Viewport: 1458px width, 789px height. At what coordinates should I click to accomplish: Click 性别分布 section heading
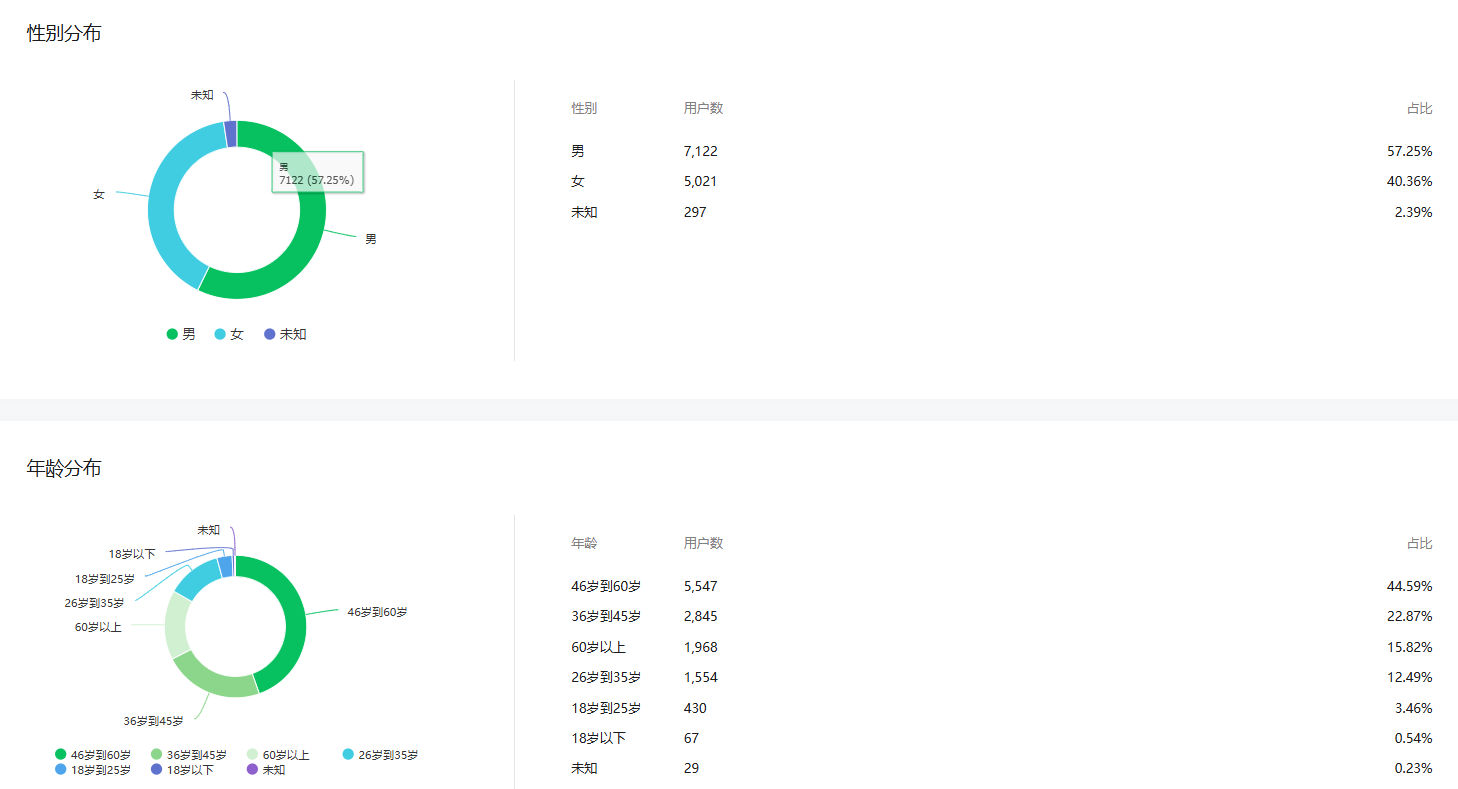tap(64, 33)
